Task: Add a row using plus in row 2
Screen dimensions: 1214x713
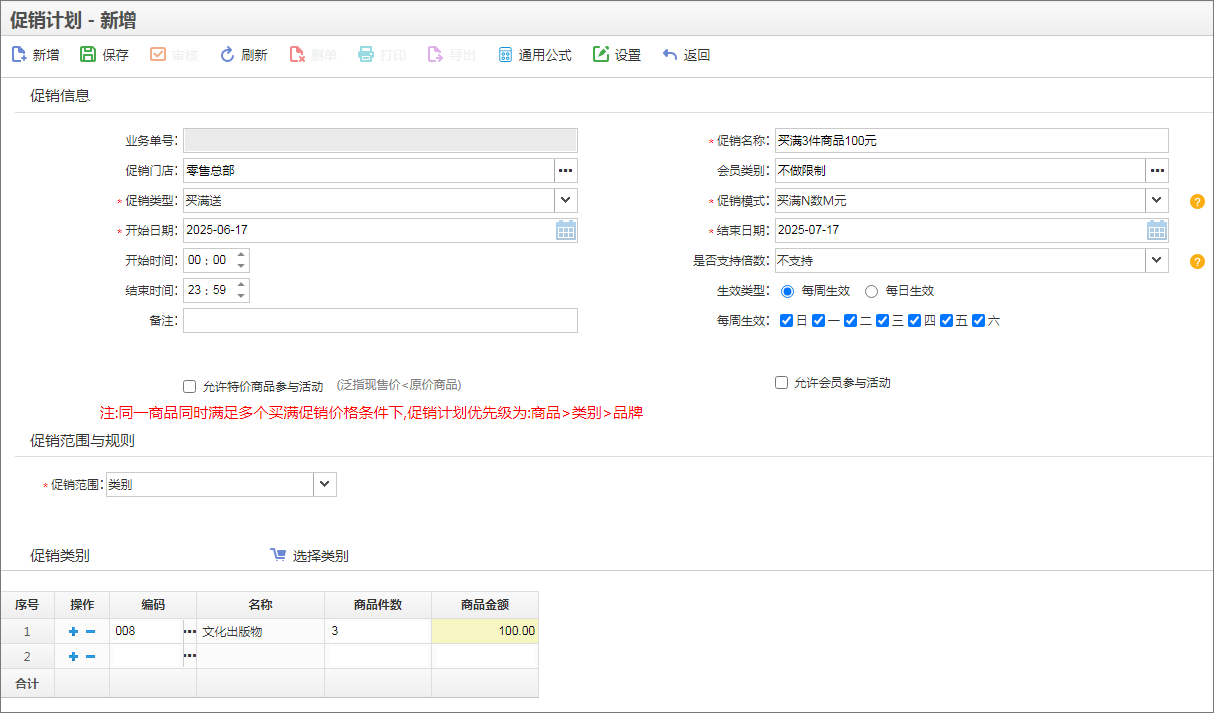Action: [x=73, y=657]
